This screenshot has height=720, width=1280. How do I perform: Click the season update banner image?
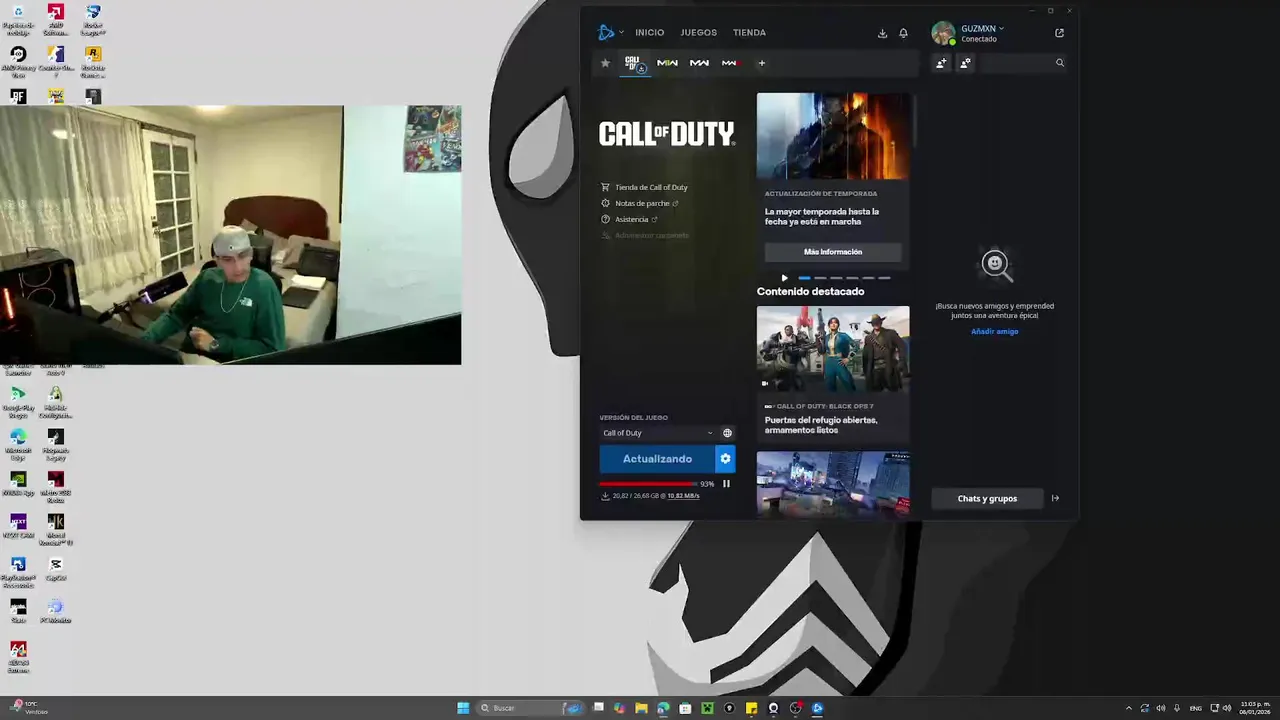click(833, 136)
